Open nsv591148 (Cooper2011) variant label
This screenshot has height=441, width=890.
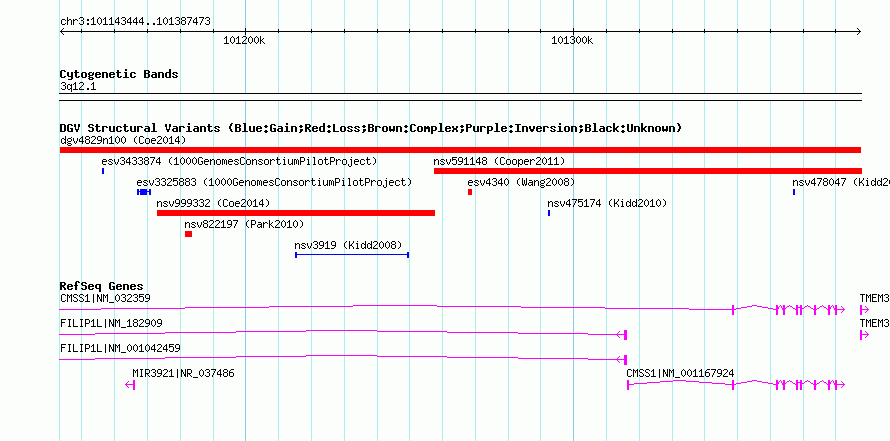pos(499,161)
